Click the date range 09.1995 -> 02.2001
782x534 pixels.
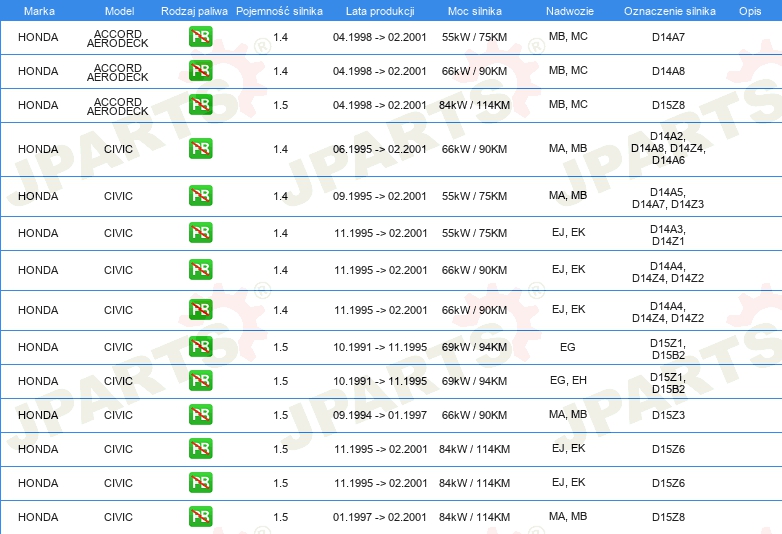[380, 196]
